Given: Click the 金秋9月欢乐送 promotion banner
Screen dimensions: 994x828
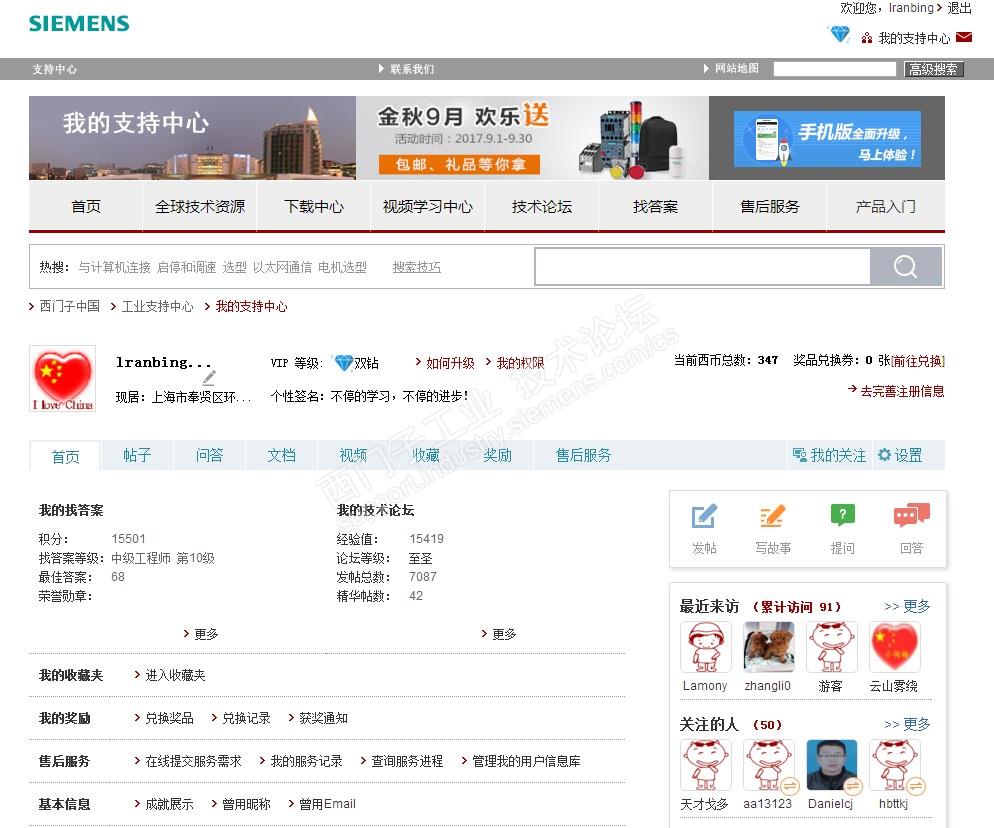Looking at the screenshot, I should pyautogui.click(x=532, y=138).
